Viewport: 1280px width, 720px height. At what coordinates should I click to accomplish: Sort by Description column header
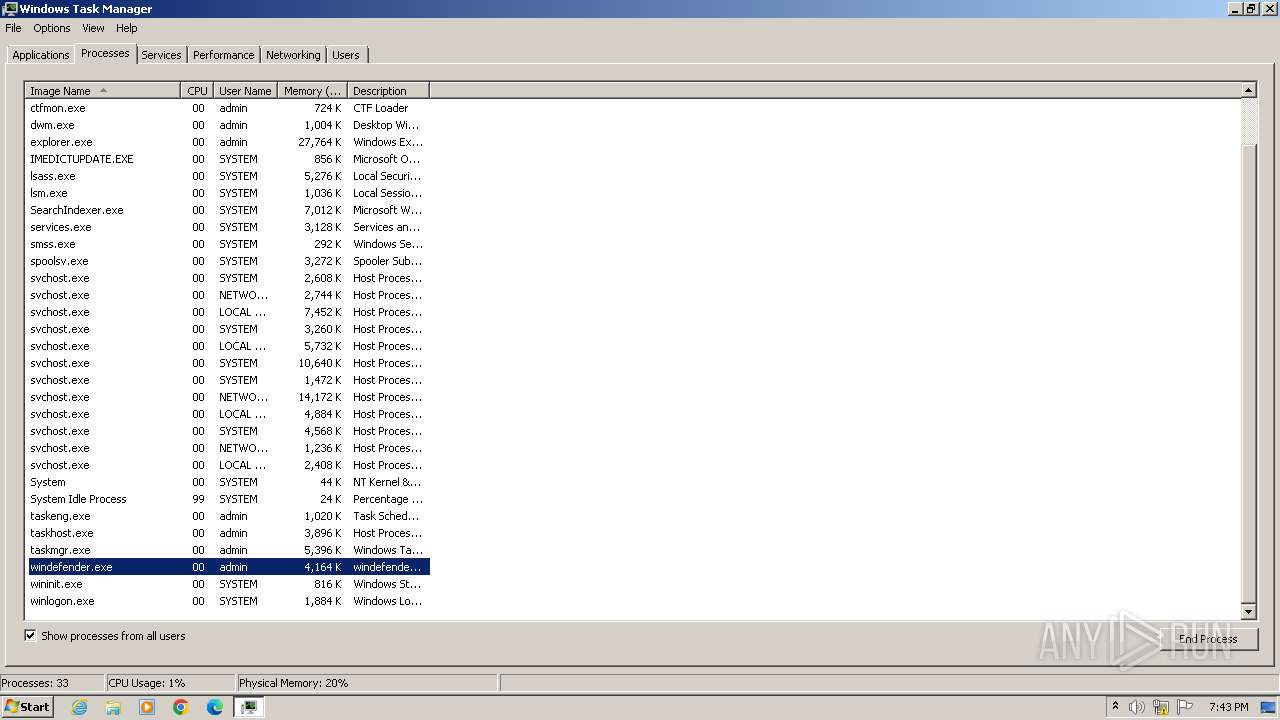(388, 91)
